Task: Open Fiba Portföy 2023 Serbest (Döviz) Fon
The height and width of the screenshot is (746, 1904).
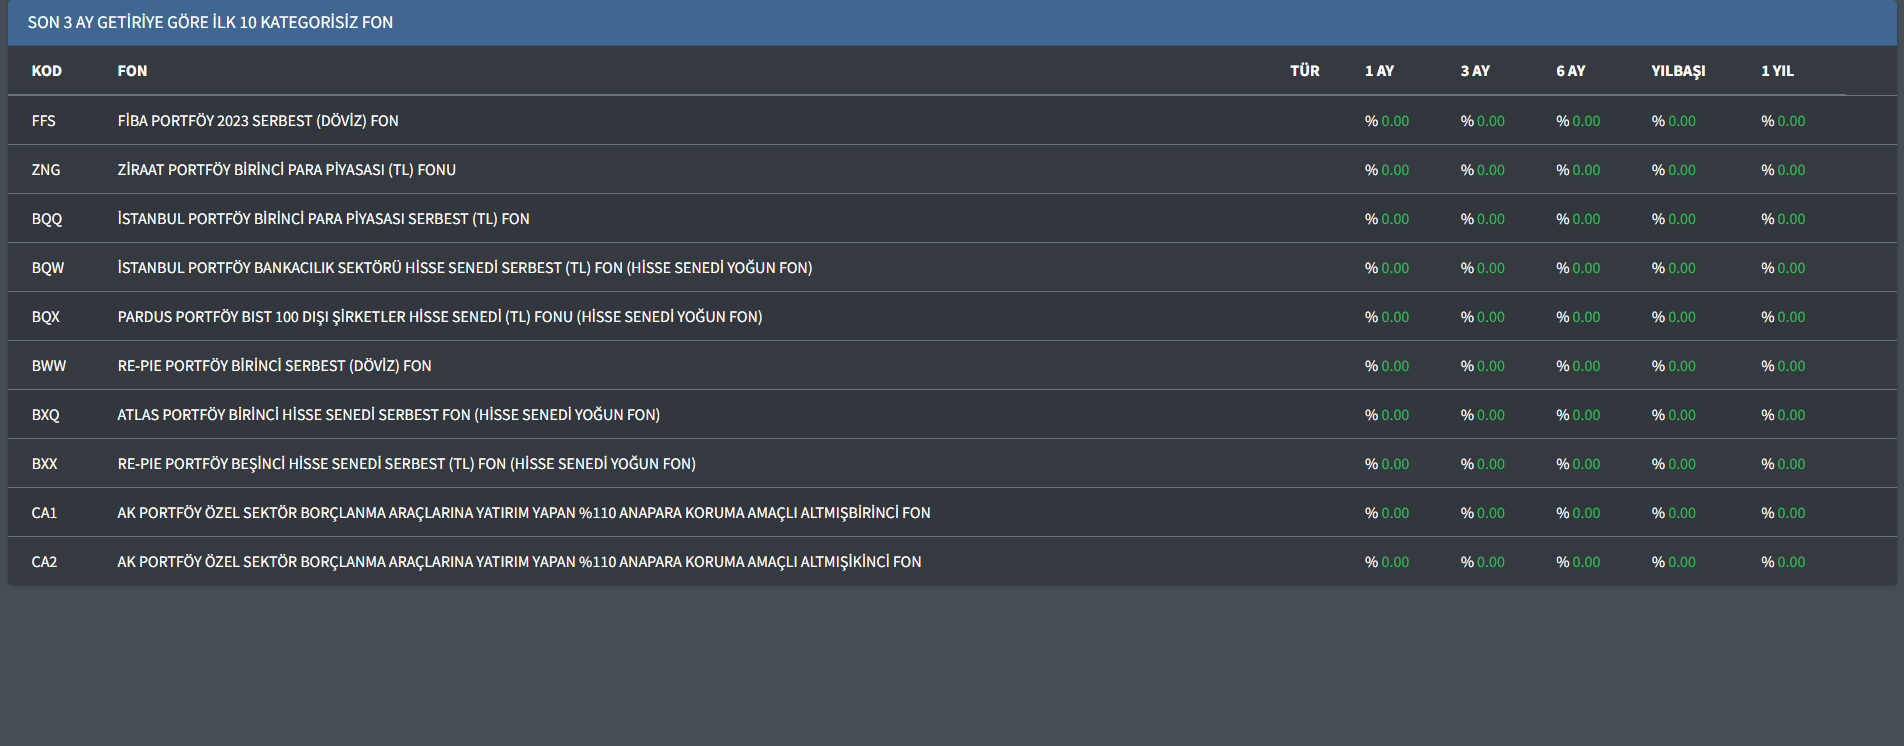Action: pos(257,121)
